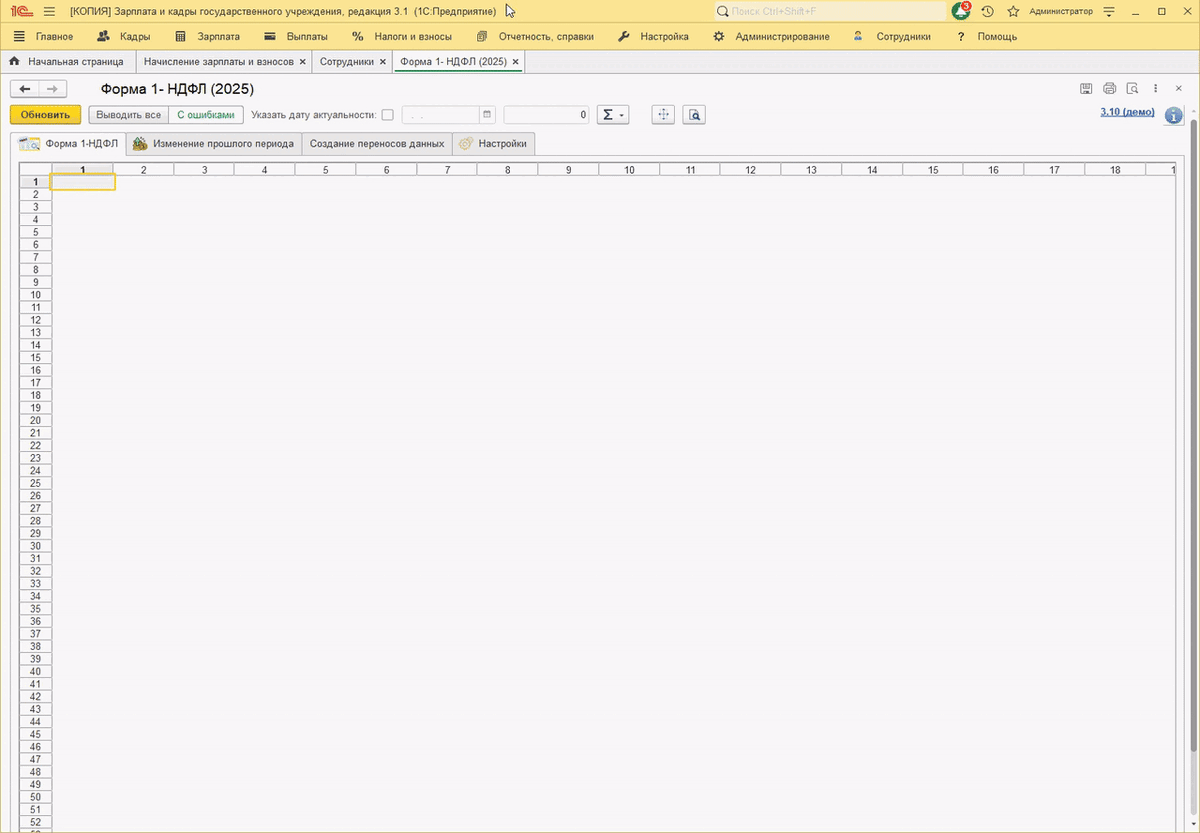Click the numeric field showing 0

pos(547,115)
